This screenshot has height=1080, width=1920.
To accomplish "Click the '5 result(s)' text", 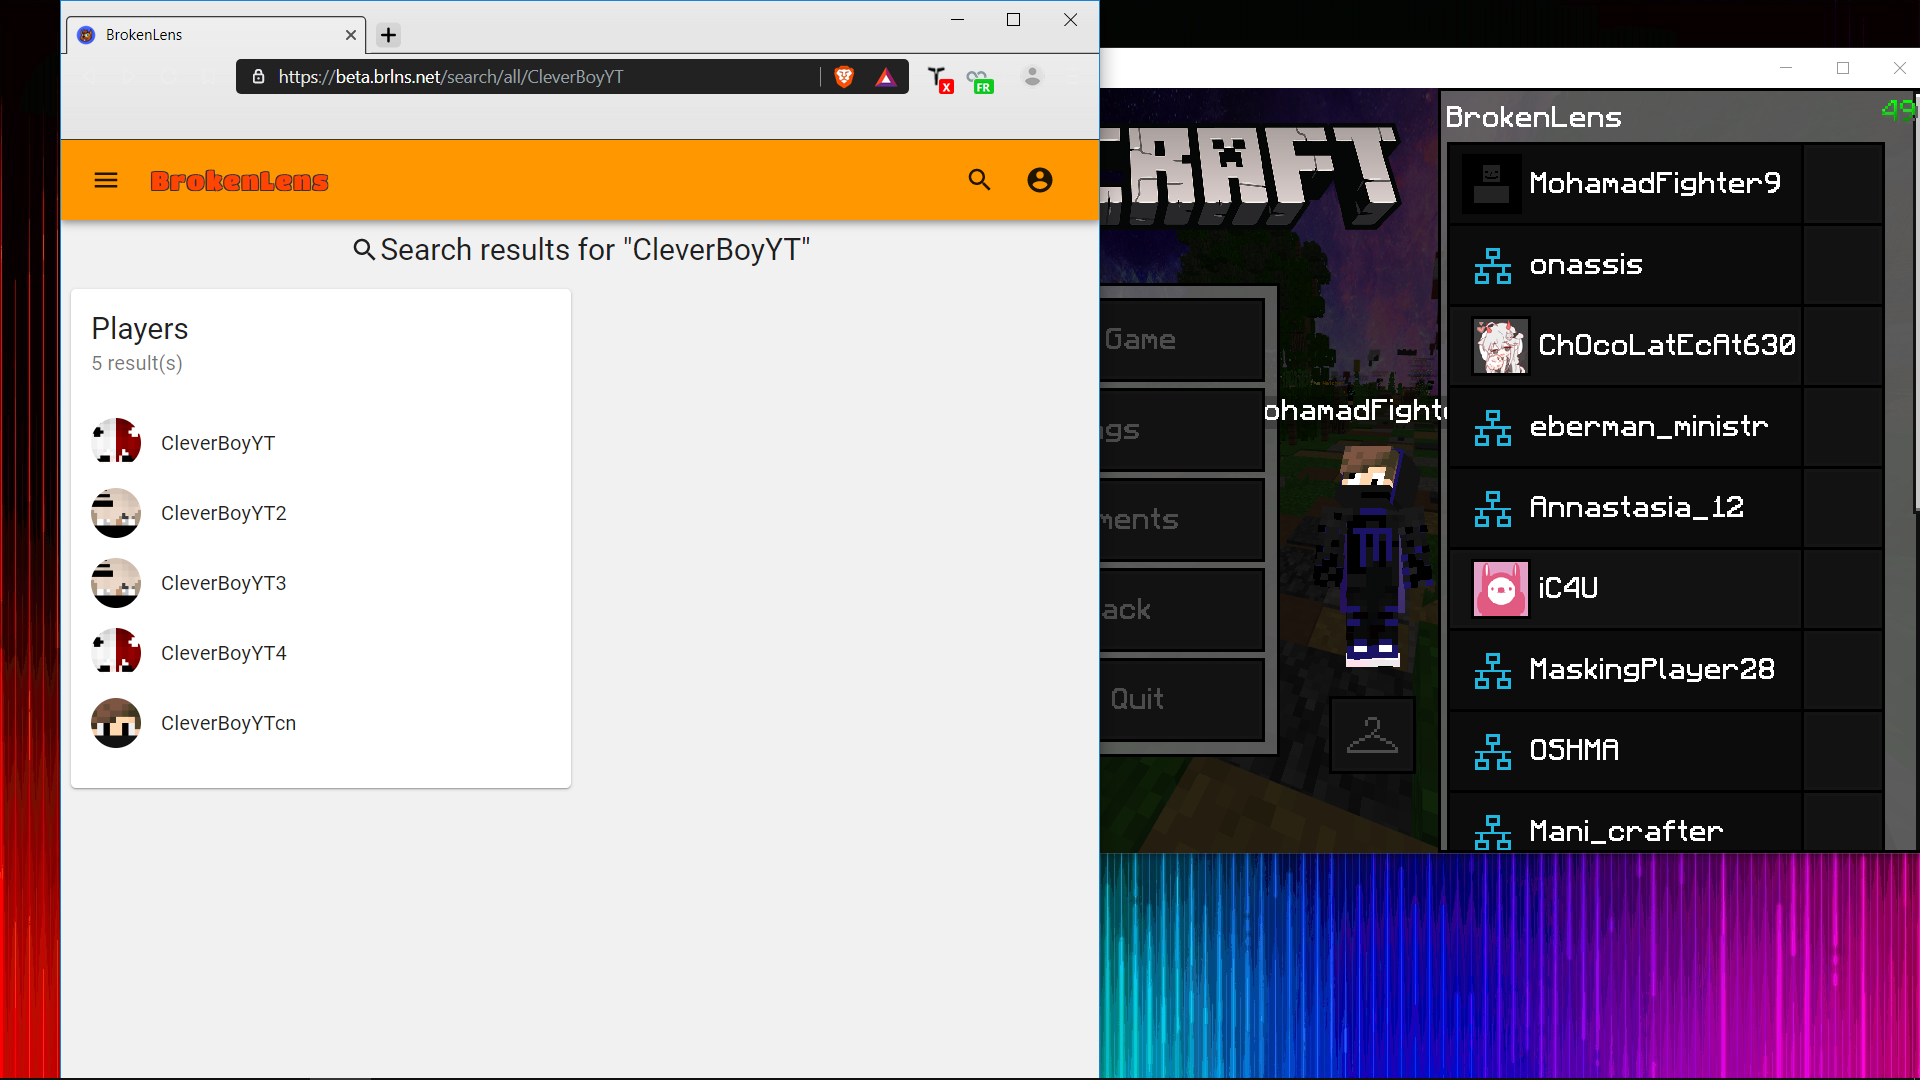I will click(137, 363).
